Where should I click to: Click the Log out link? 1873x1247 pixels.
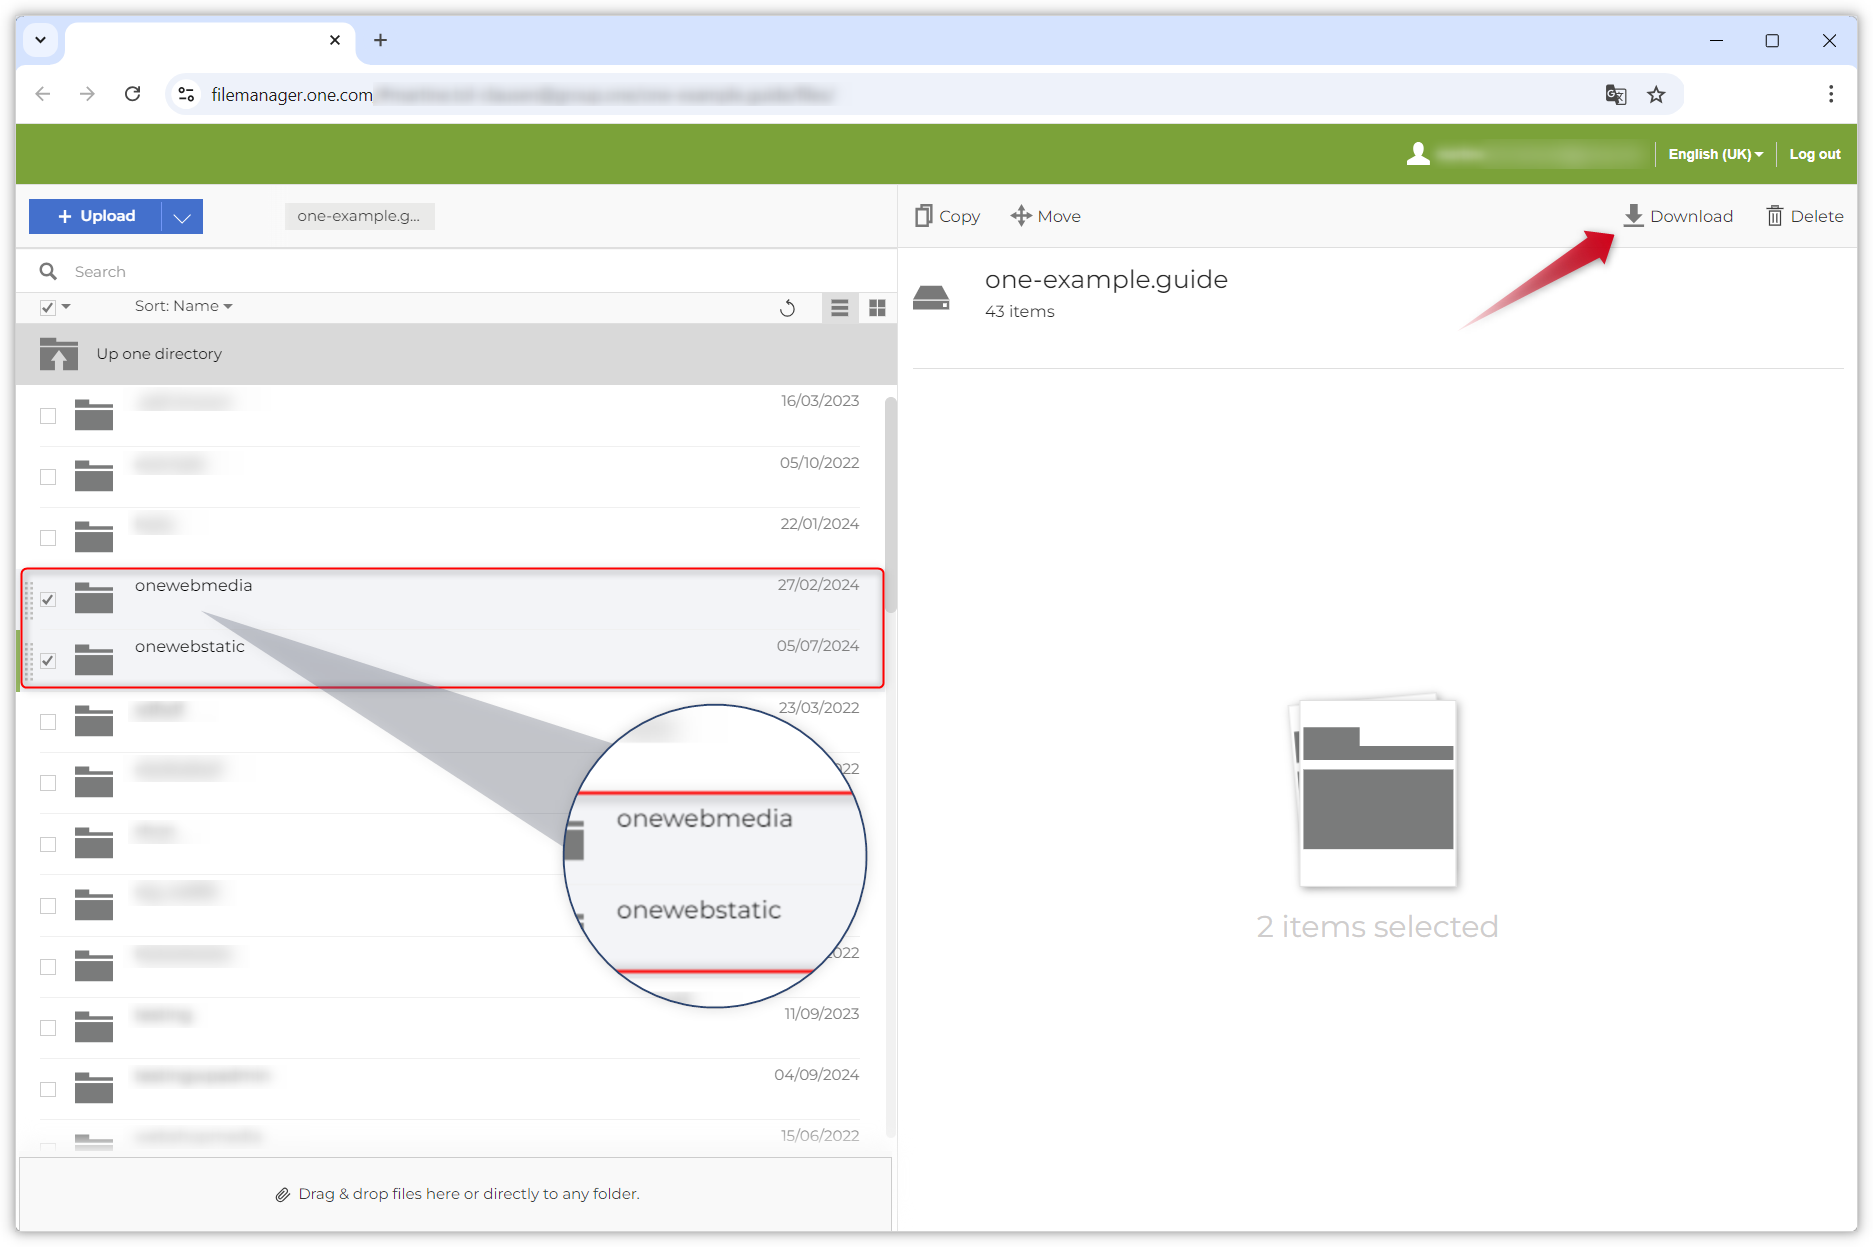[1814, 154]
